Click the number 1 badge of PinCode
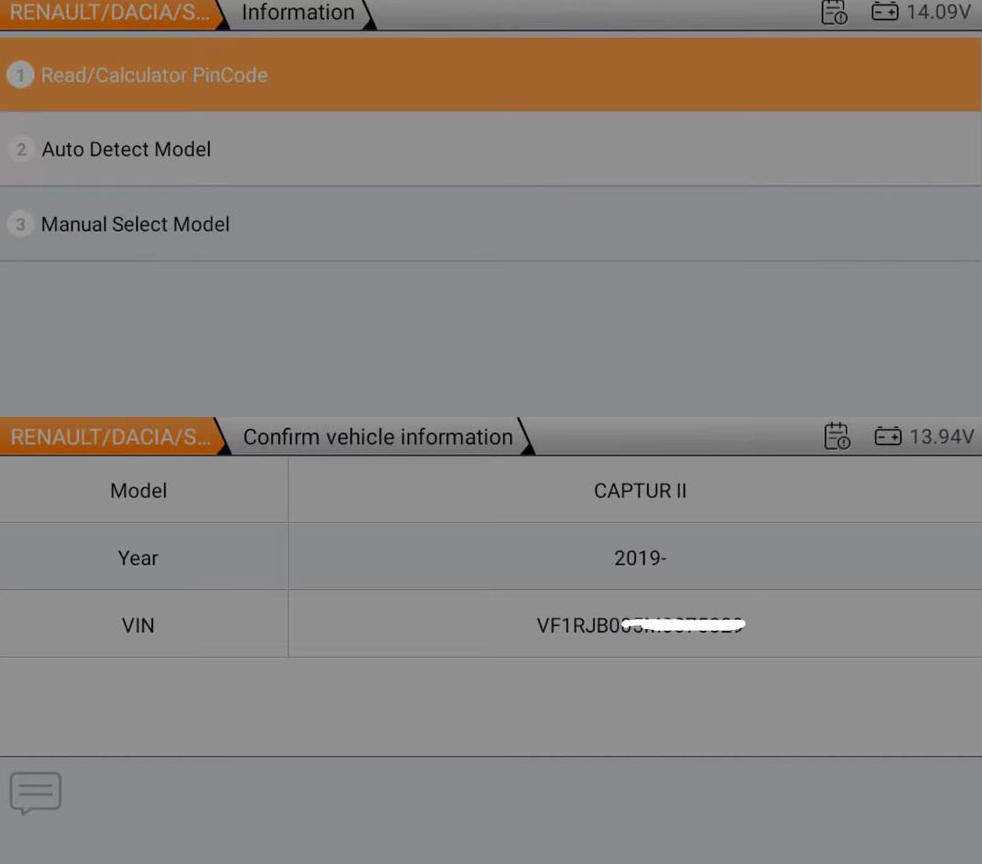 [21, 75]
